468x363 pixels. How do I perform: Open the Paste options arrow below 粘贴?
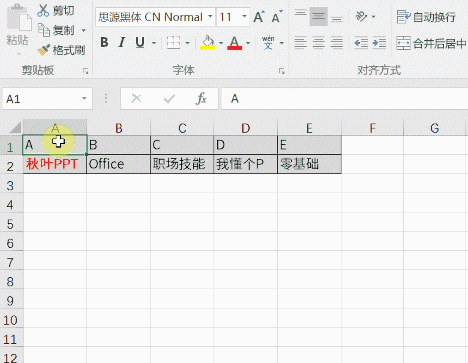(18, 54)
